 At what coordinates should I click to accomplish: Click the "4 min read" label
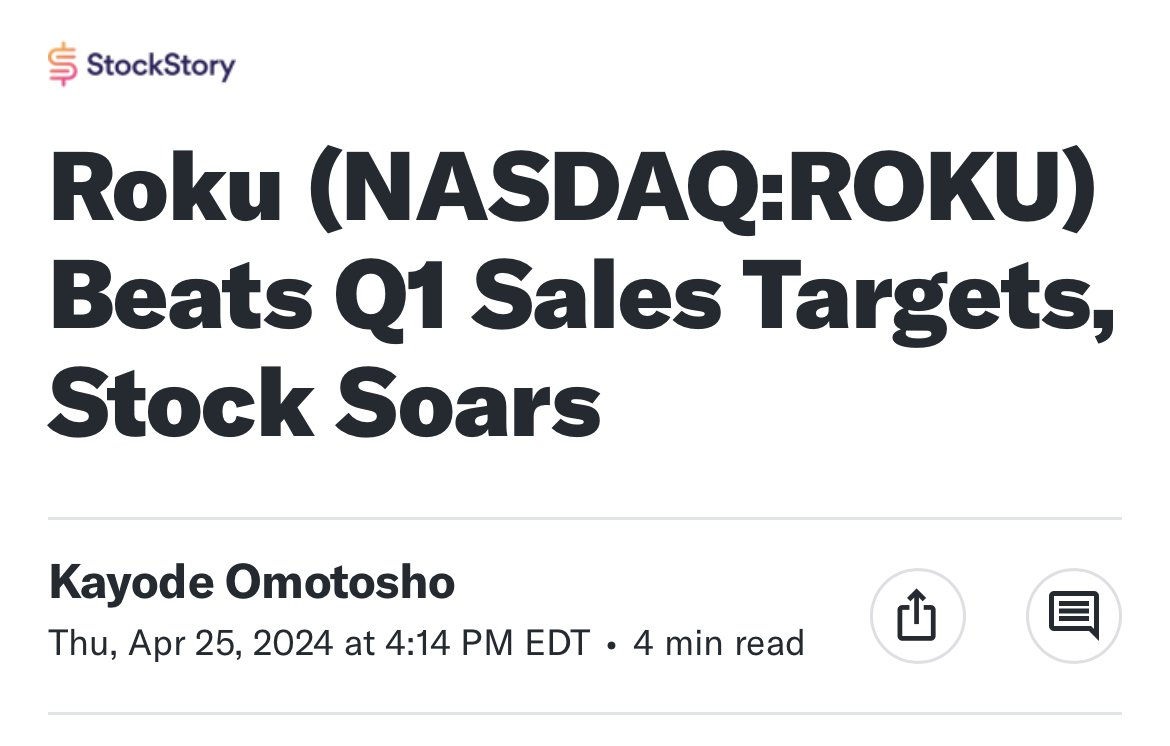719,643
